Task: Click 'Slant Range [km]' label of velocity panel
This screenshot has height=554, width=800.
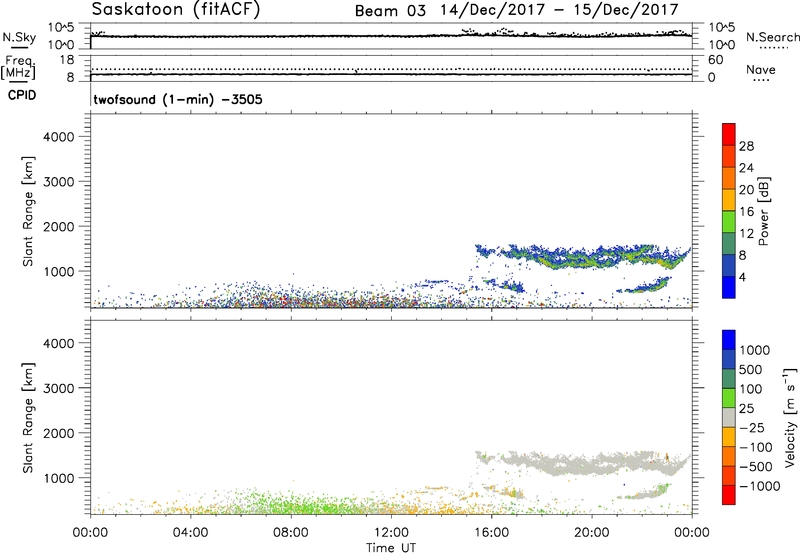Action: tap(28, 418)
